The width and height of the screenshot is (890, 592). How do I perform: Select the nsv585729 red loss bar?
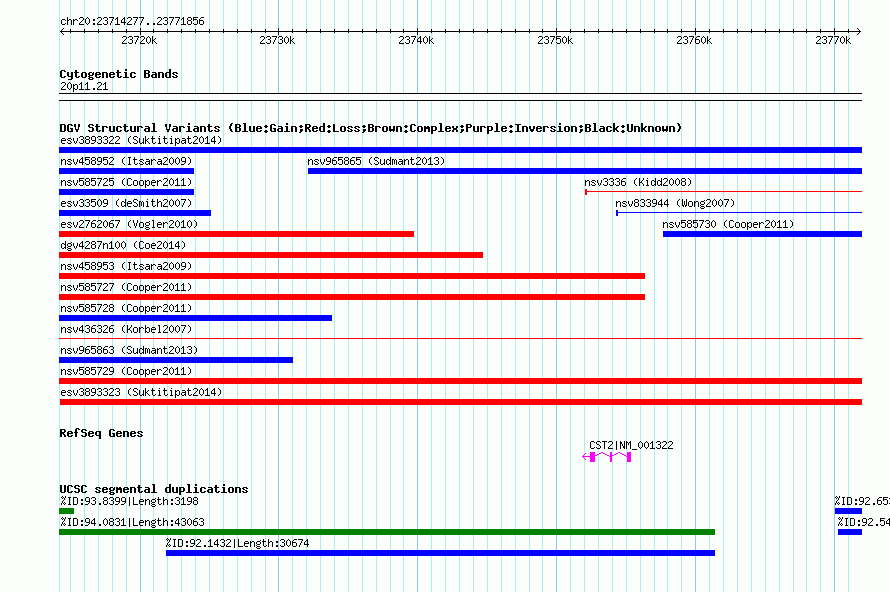(460, 381)
